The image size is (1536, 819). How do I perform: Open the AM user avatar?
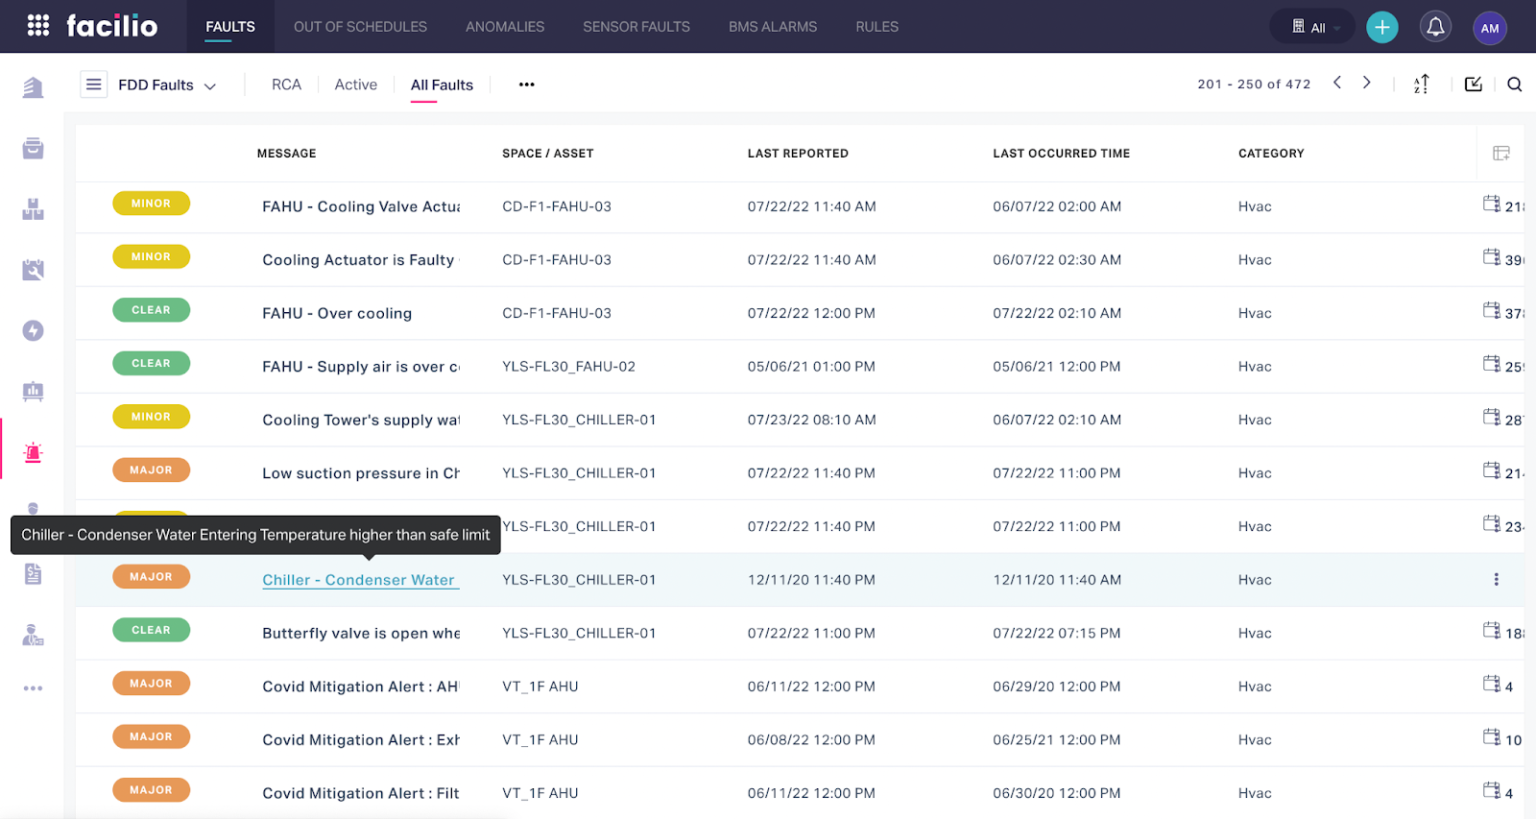click(1489, 28)
